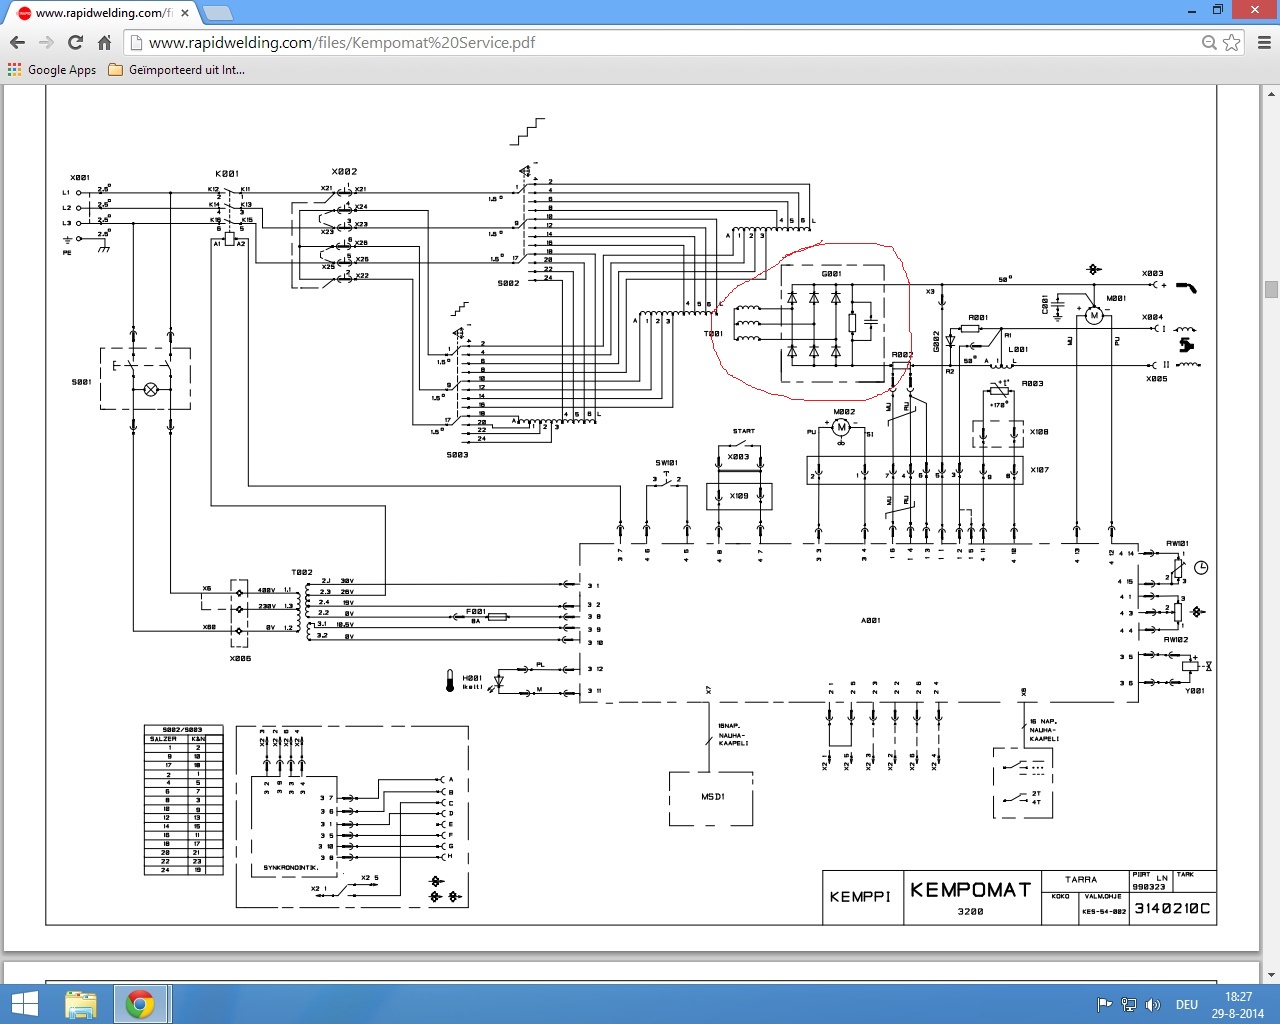Click the S002 switch label
This screenshot has height=1024, width=1280.
[x=508, y=283]
